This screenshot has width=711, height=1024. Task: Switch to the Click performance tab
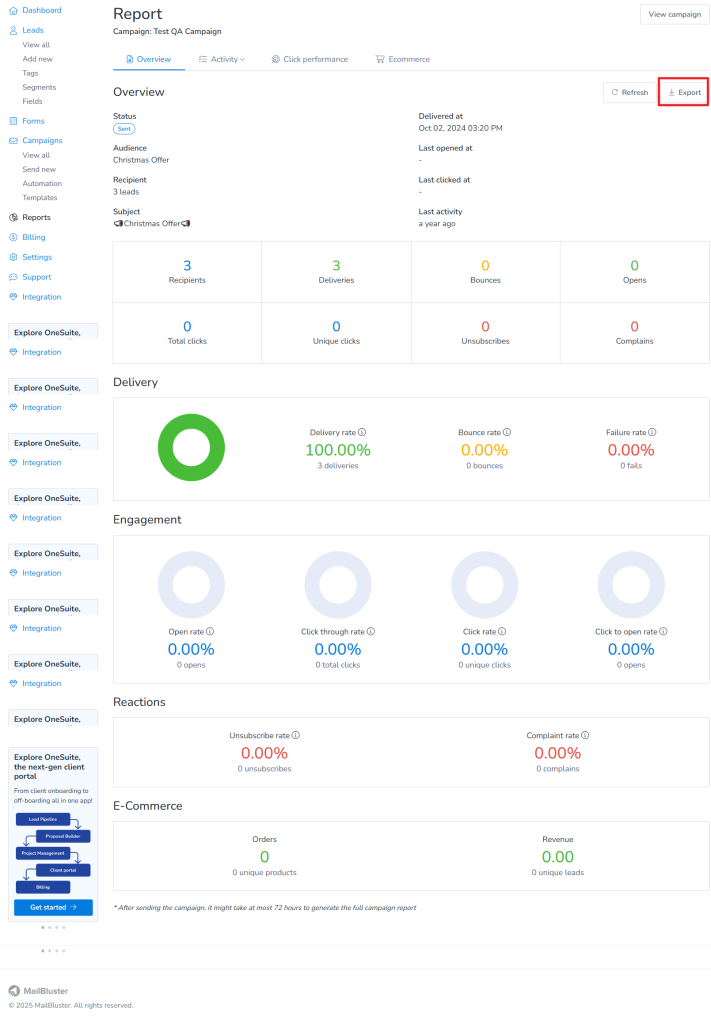(309, 59)
